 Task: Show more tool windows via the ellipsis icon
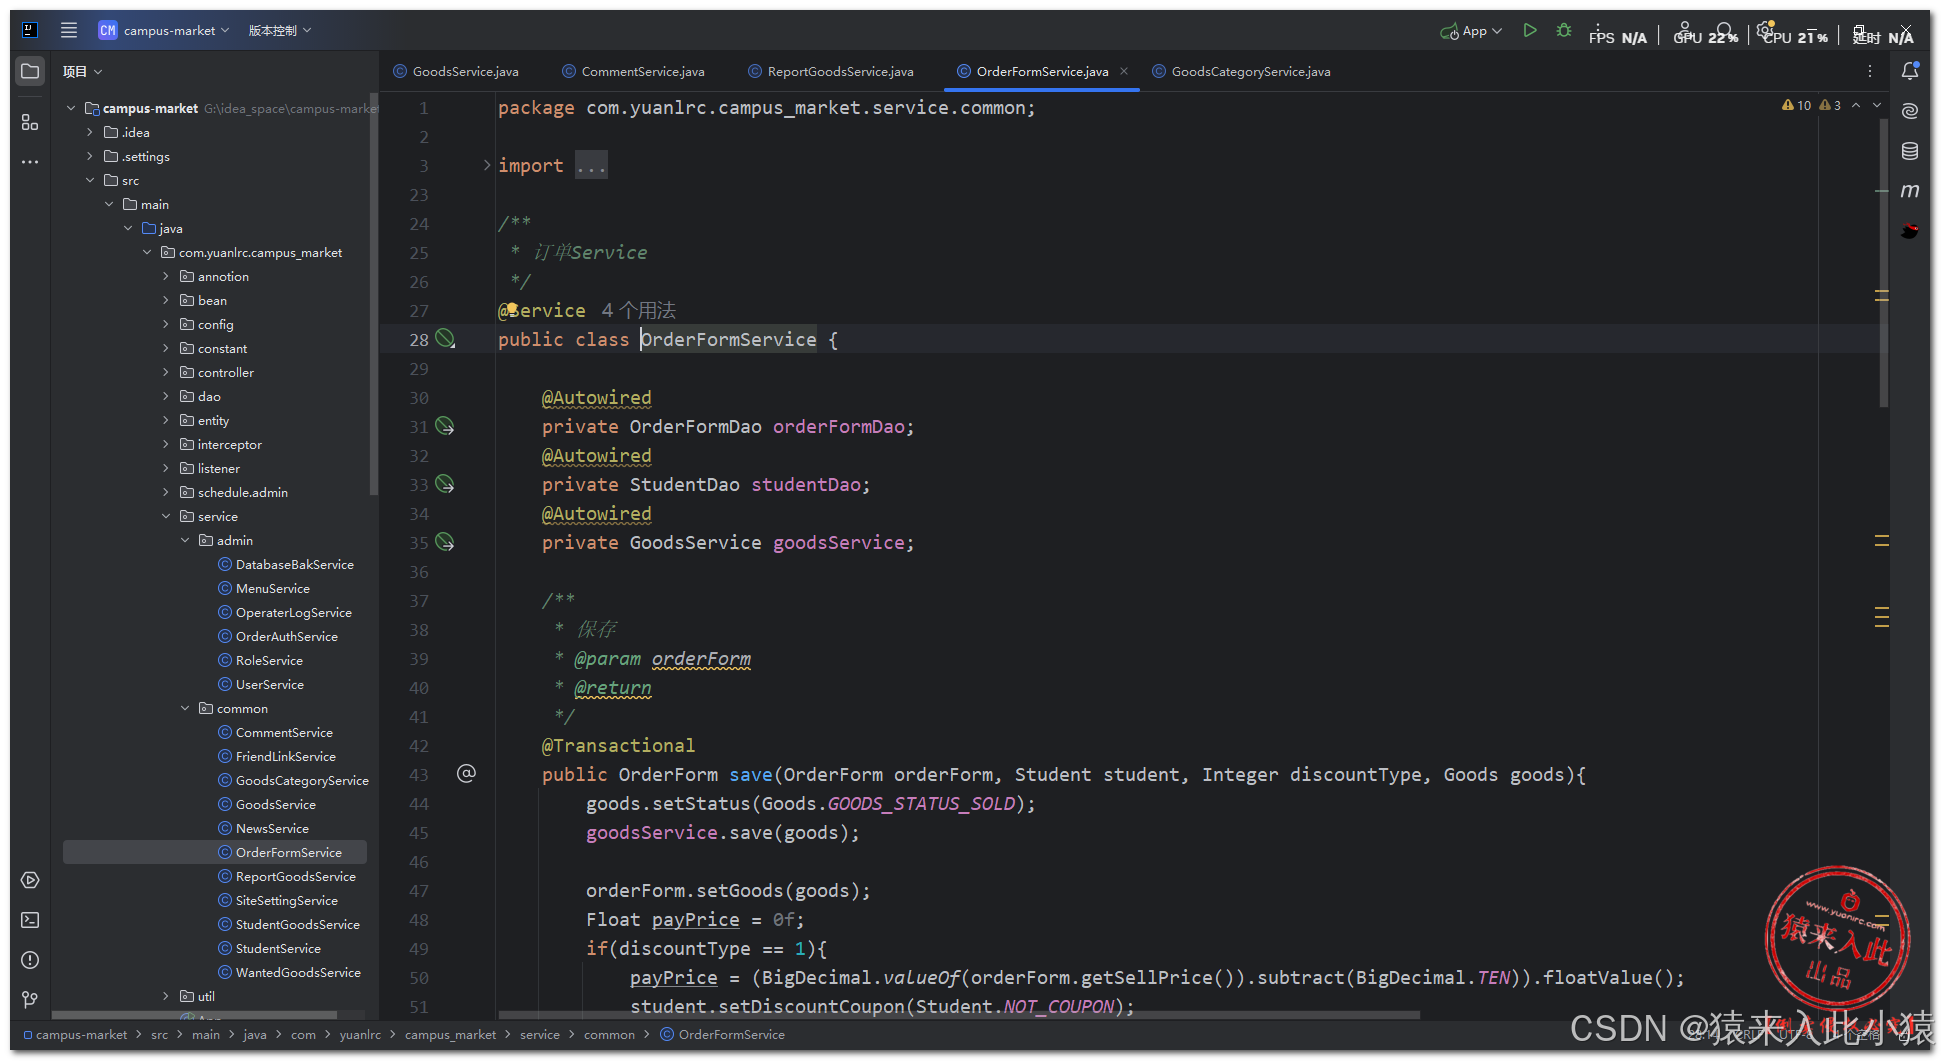pos(30,161)
